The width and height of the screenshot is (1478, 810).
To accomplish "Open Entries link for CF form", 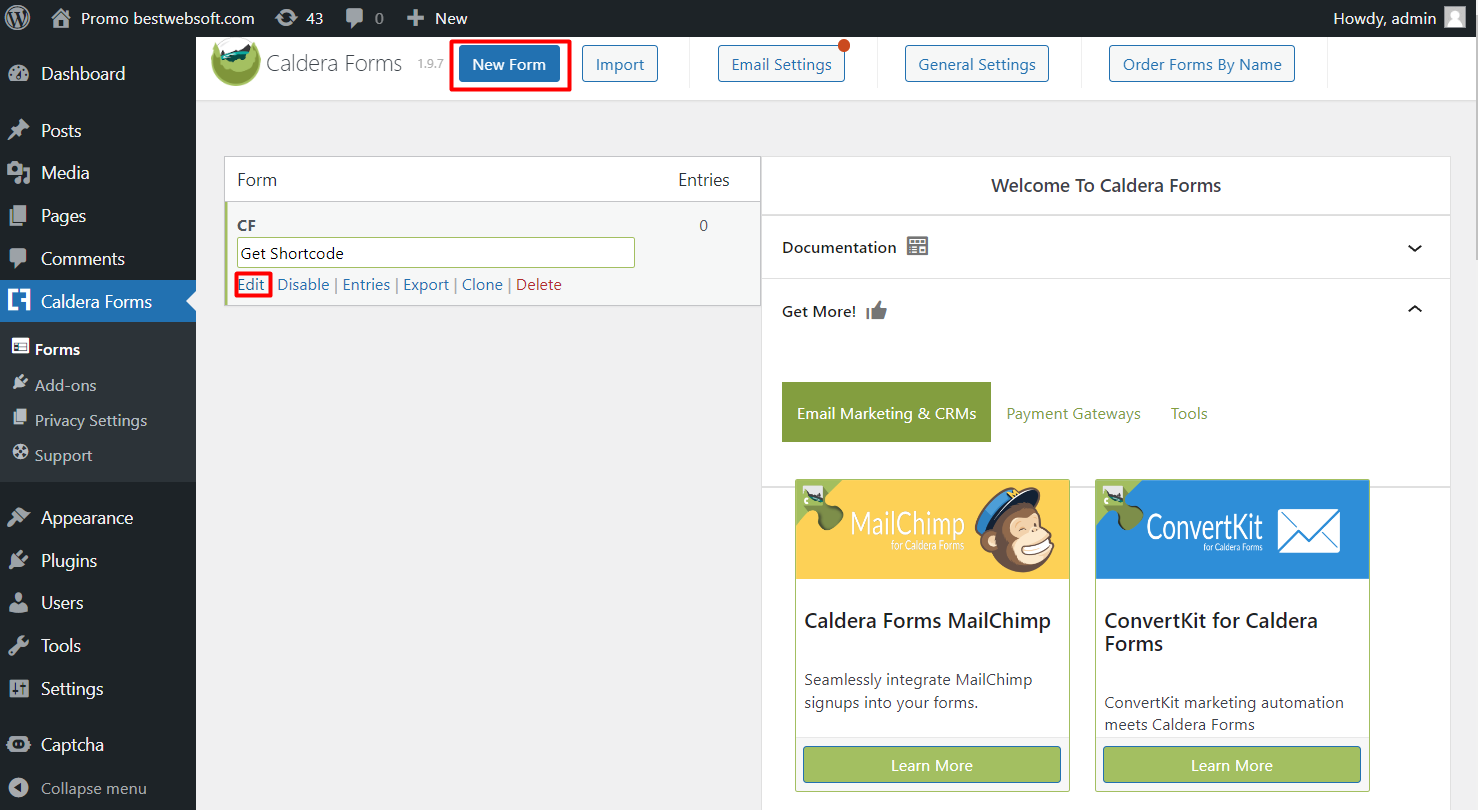I will tap(366, 285).
